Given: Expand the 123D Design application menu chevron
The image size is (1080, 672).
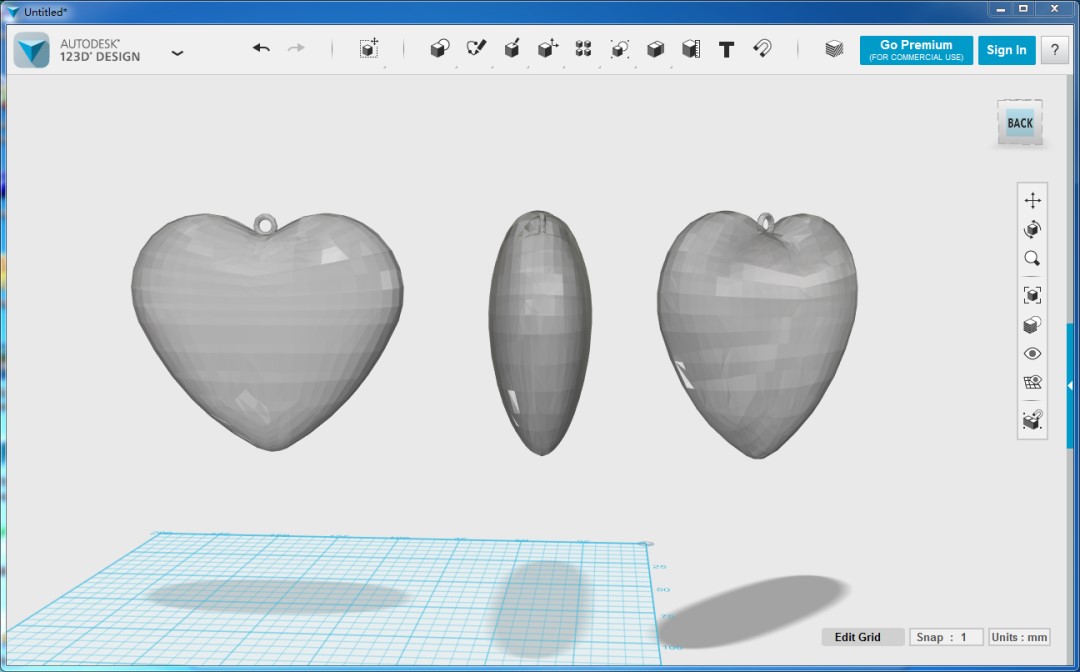Looking at the screenshot, I should point(177,52).
